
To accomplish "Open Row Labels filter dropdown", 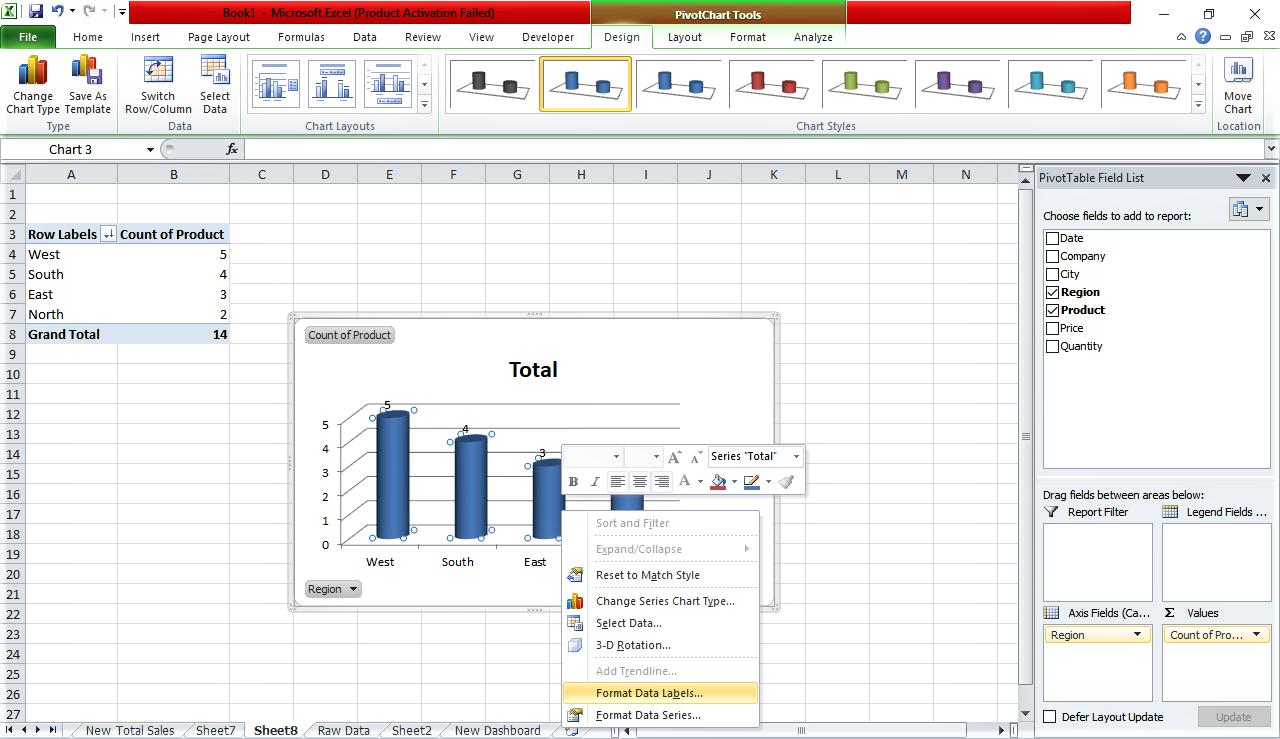I will click(109, 234).
